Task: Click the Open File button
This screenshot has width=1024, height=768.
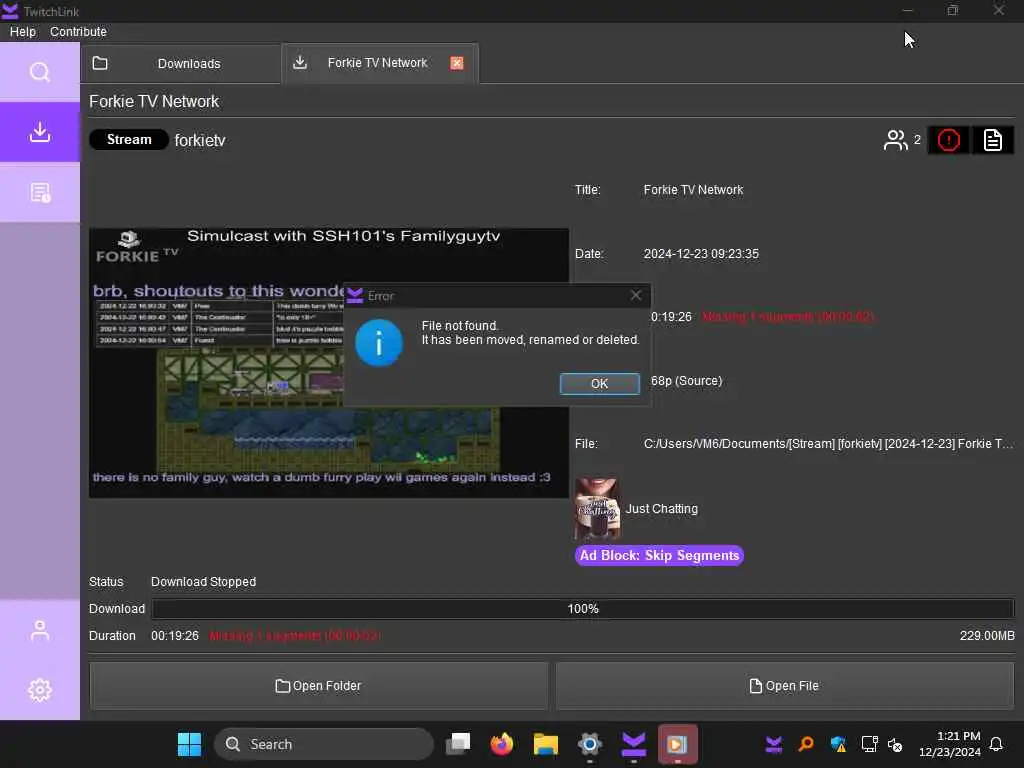Action: click(x=784, y=686)
